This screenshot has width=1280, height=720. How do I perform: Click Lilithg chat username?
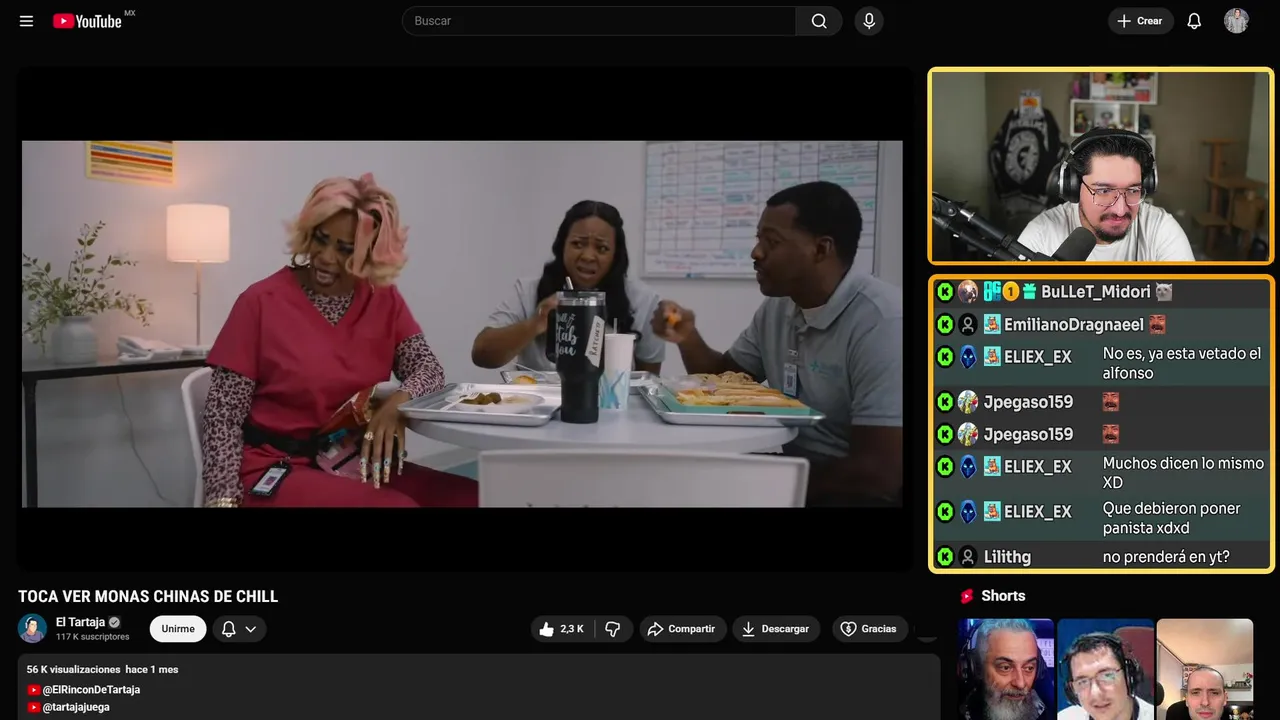point(1007,557)
